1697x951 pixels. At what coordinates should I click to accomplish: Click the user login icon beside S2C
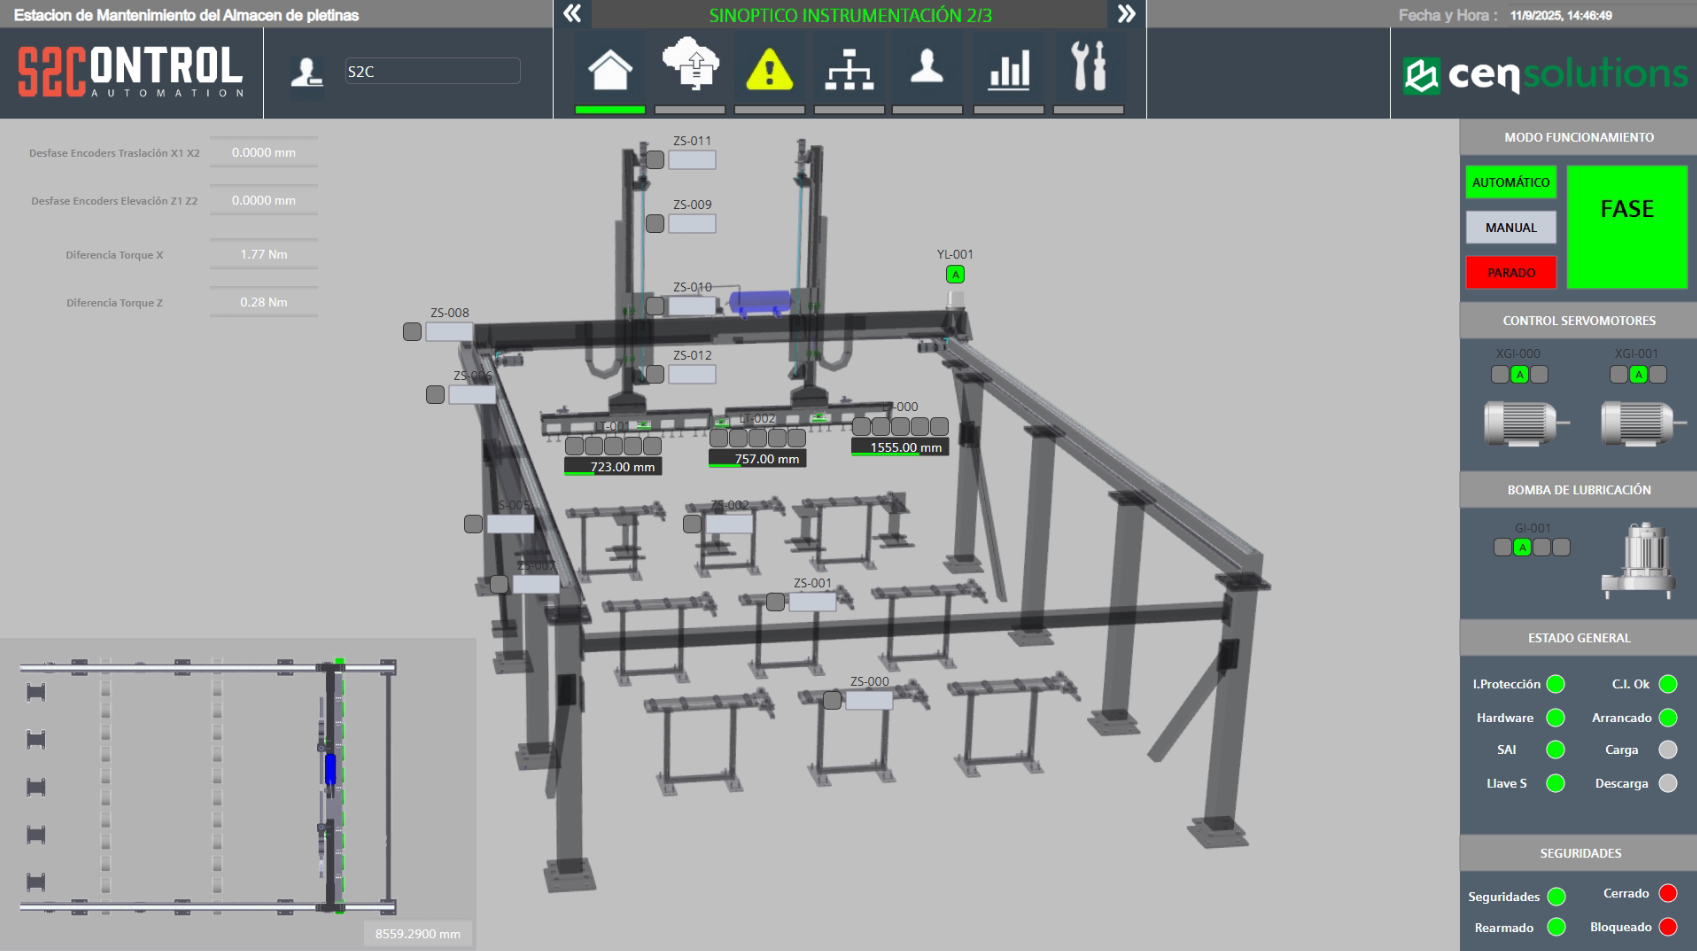pos(306,72)
